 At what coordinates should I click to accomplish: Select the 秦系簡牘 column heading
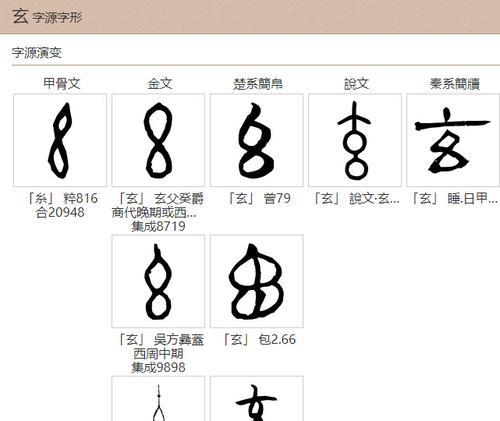[x=455, y=84]
